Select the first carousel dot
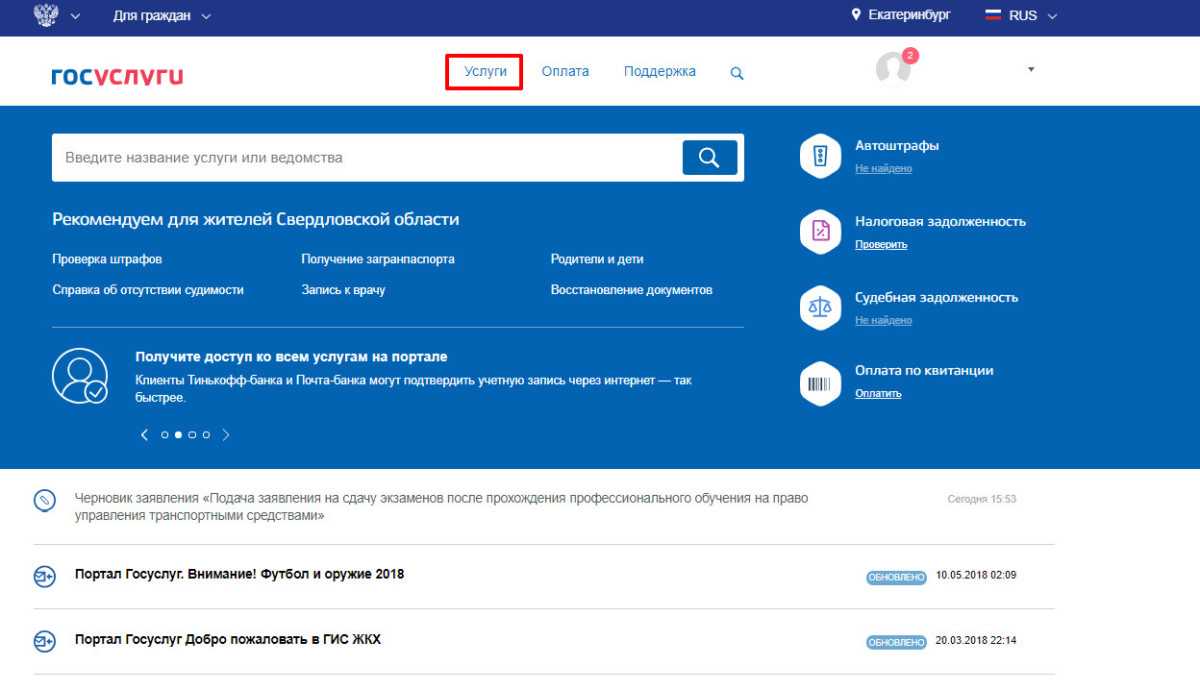 click(165, 435)
